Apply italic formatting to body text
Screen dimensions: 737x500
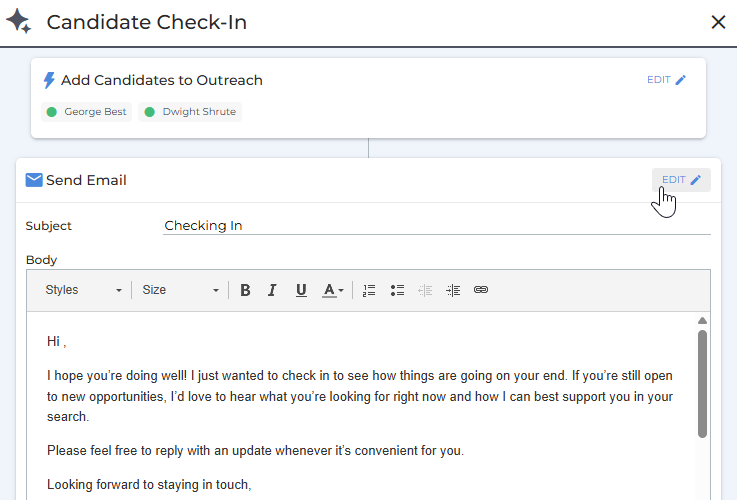(272, 290)
